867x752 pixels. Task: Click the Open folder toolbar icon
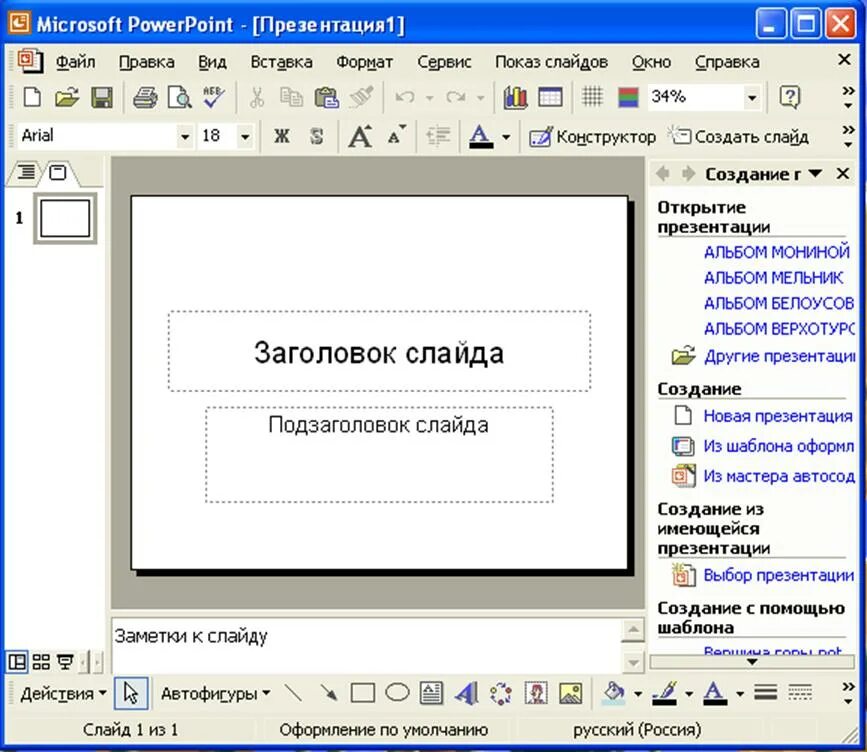[x=66, y=97]
